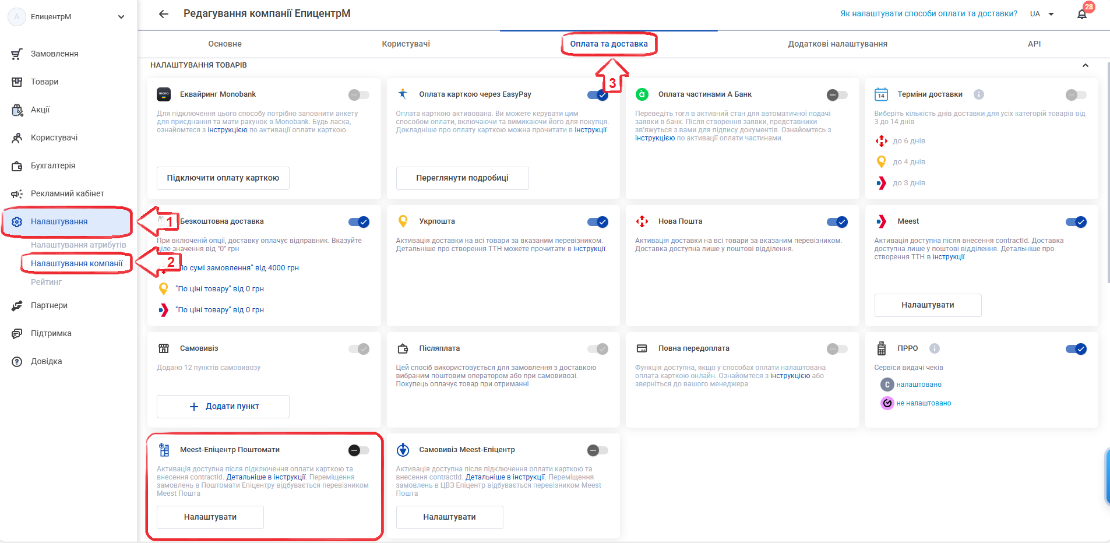
Task: Click the Підтримка chat icon
Action: click(18, 333)
